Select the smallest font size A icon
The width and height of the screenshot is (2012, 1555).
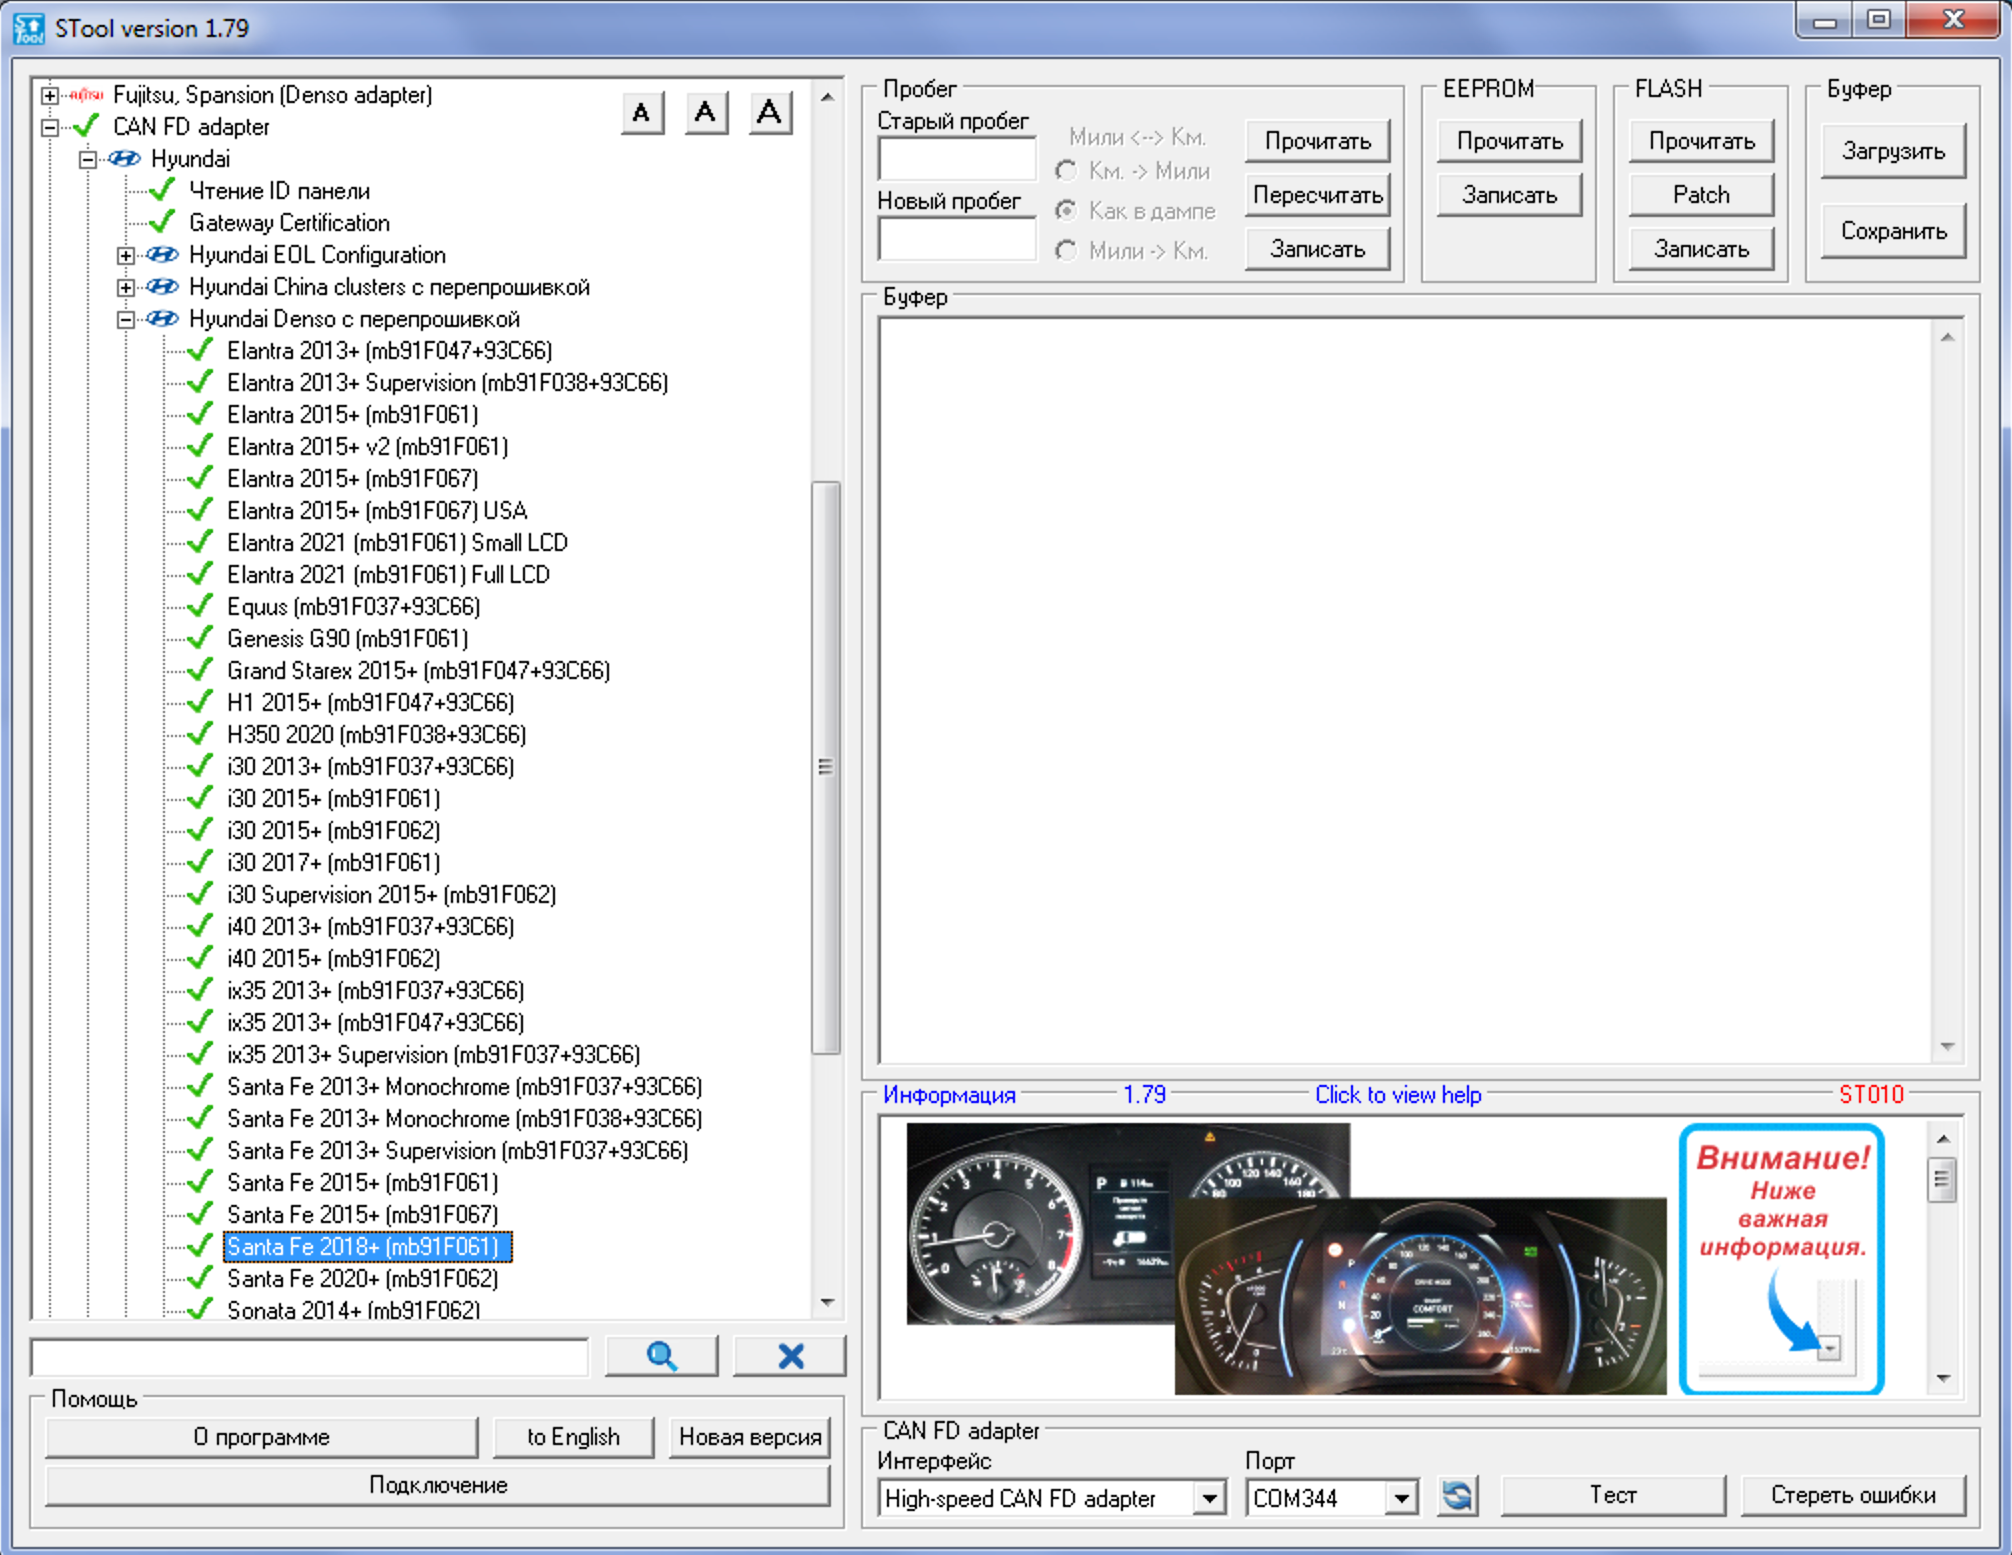[642, 113]
